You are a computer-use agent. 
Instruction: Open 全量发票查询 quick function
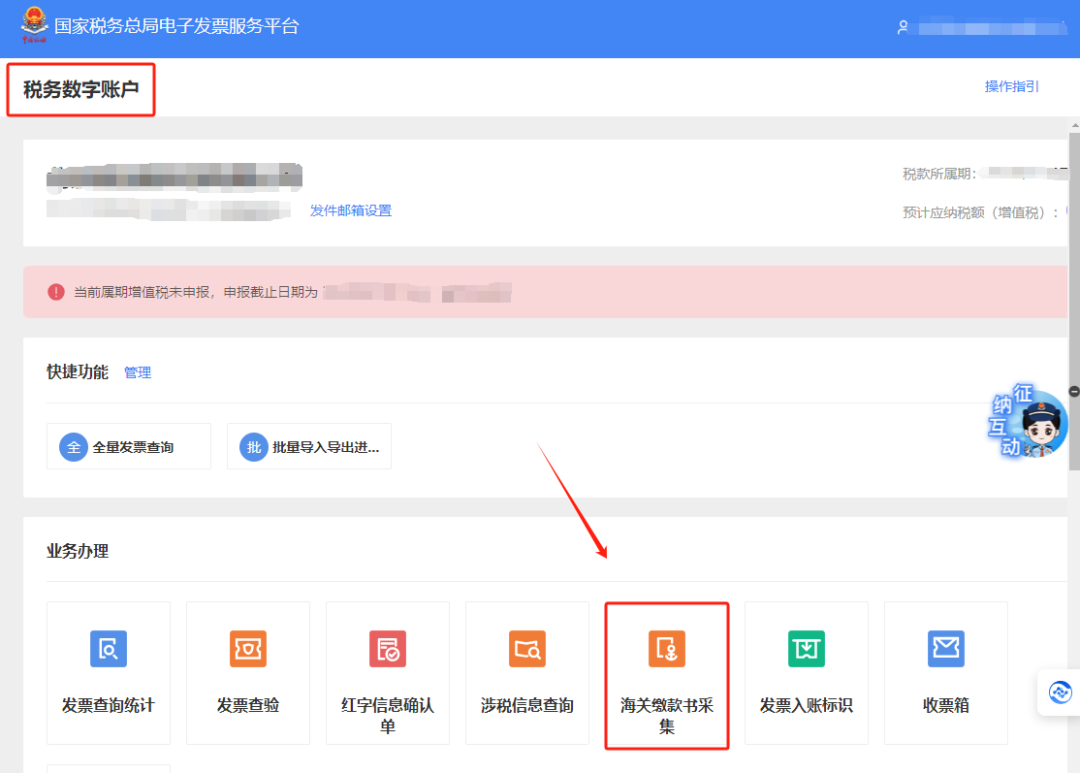(x=129, y=446)
